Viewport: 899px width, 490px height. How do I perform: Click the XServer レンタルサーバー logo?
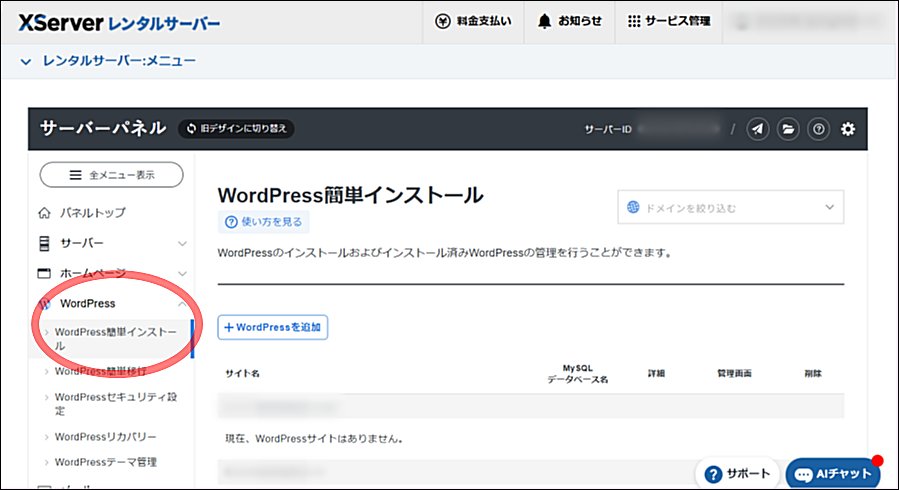tap(119, 23)
